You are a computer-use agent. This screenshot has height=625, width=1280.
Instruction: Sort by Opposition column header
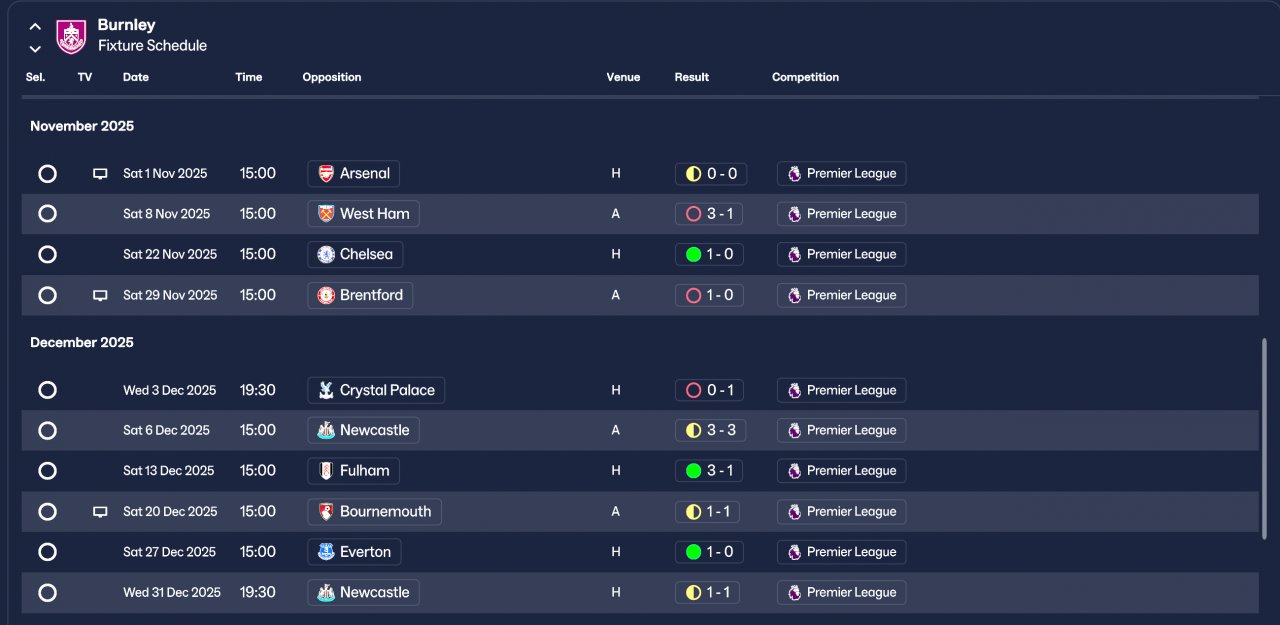click(x=332, y=77)
